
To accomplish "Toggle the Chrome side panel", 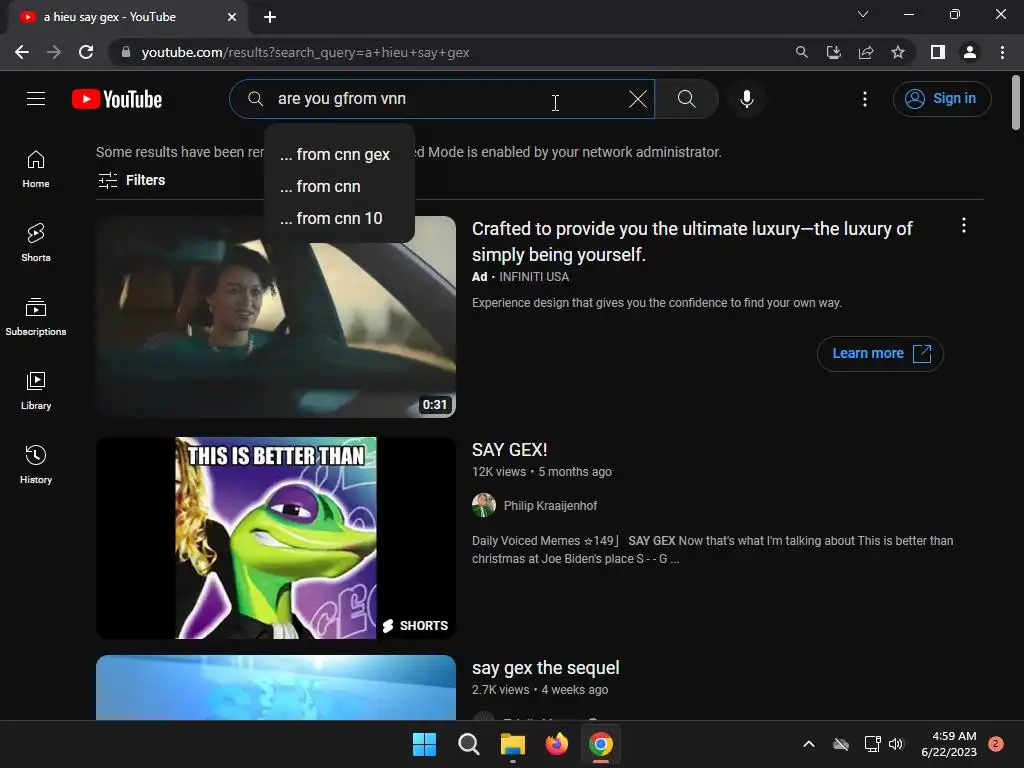I will point(938,52).
